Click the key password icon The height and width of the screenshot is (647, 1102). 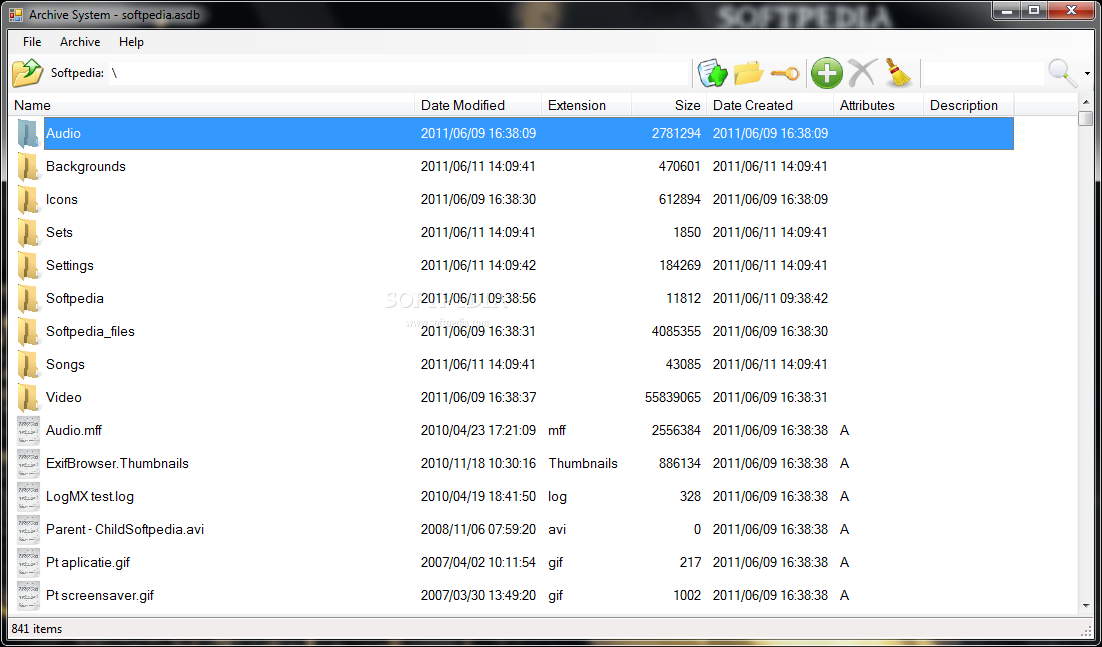pyautogui.click(x=784, y=73)
